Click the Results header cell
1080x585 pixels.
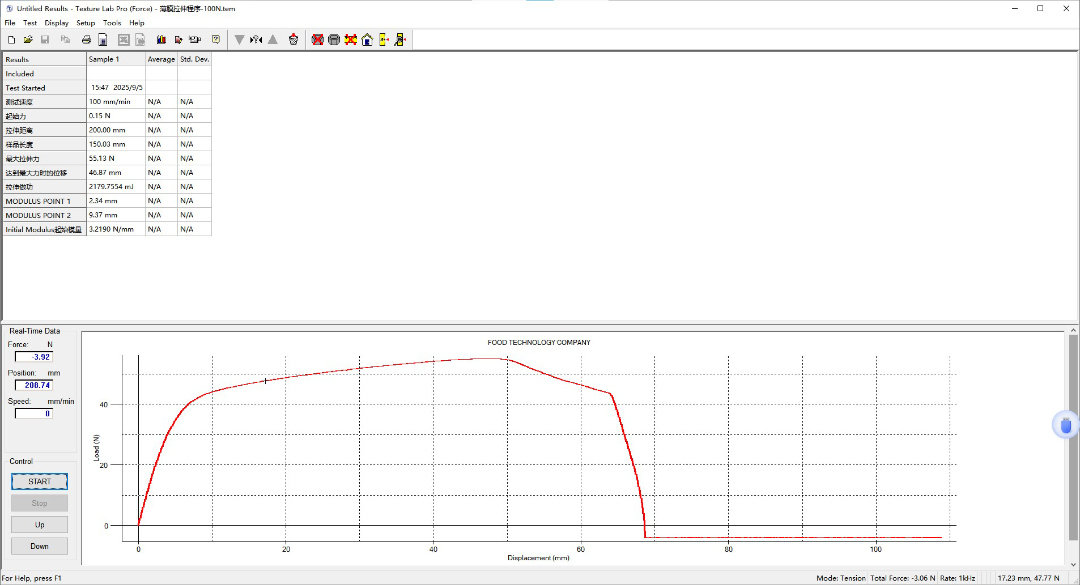45,59
